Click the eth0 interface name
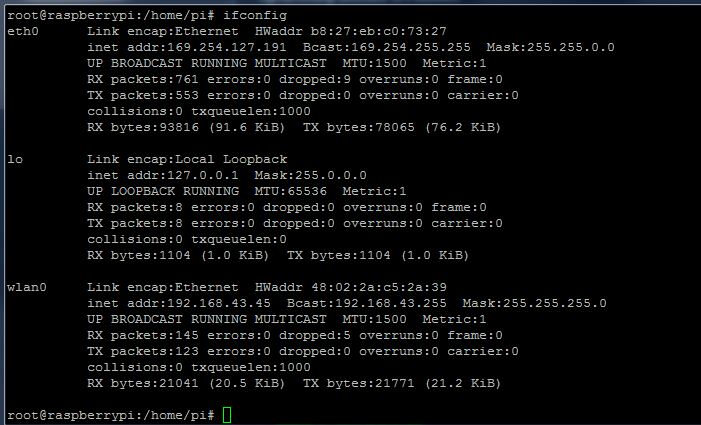701x425 pixels. point(23,31)
